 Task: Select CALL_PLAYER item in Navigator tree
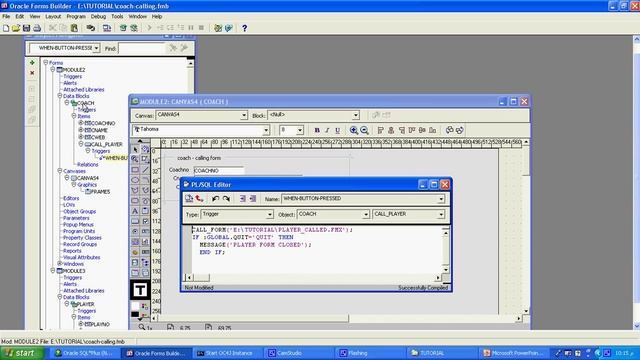pos(107,144)
